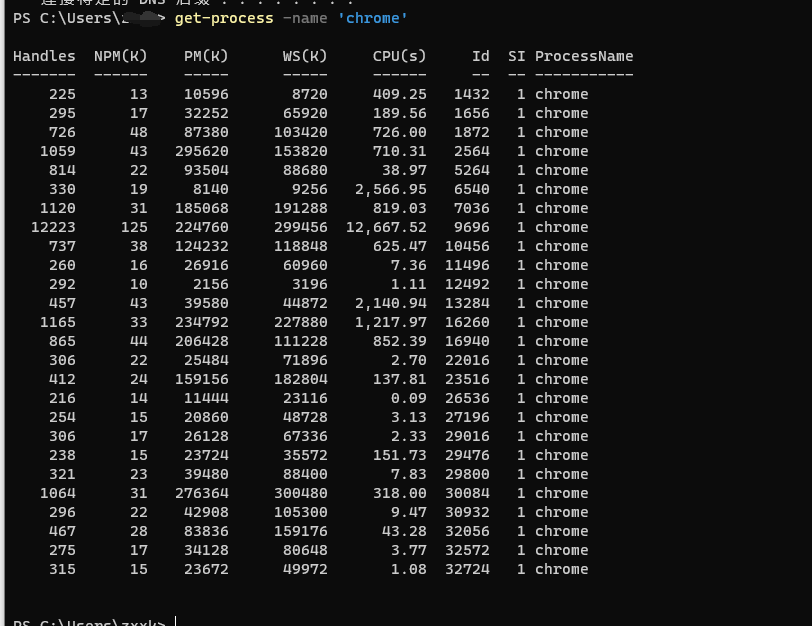Click process Id 7036

click(x=471, y=208)
